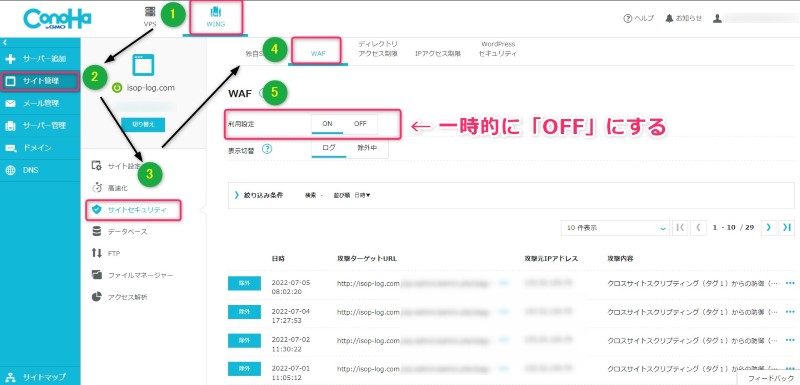Go to last page button

pyautogui.click(x=787, y=227)
